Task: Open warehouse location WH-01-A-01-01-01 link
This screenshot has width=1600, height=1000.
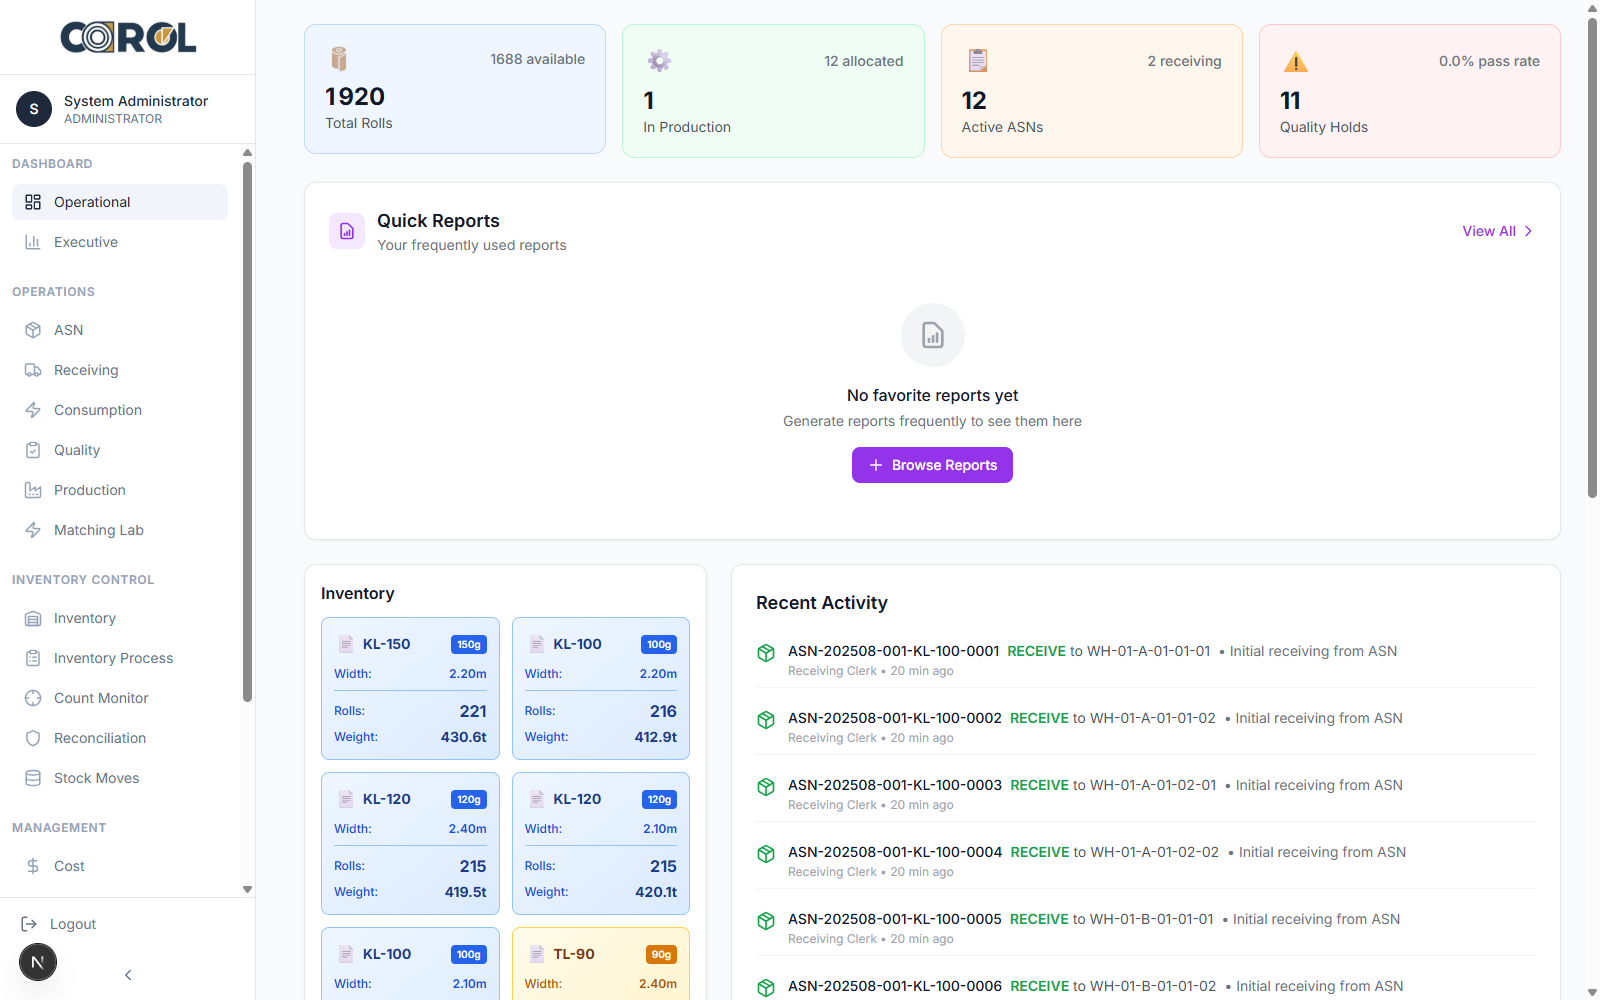Action: tap(1150, 650)
